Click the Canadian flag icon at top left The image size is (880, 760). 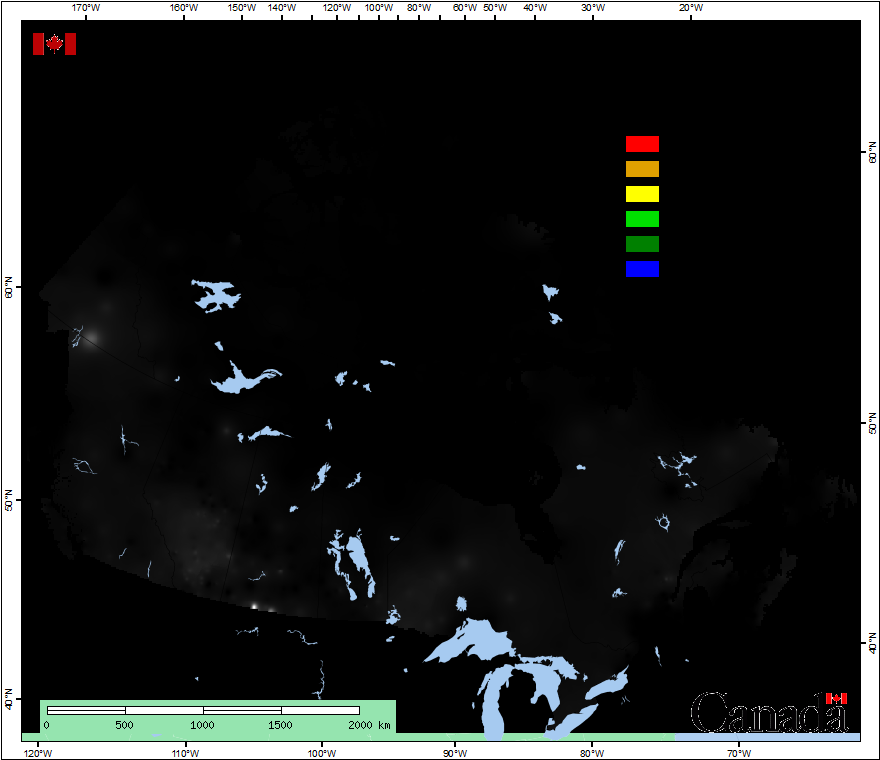tap(54, 44)
